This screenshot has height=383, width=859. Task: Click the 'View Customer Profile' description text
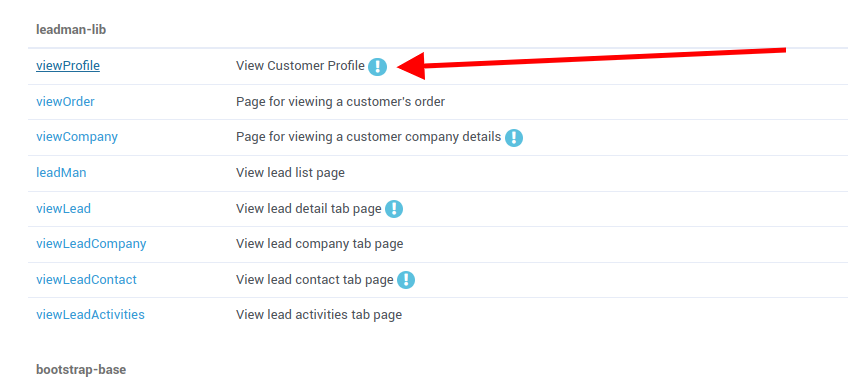pos(300,66)
